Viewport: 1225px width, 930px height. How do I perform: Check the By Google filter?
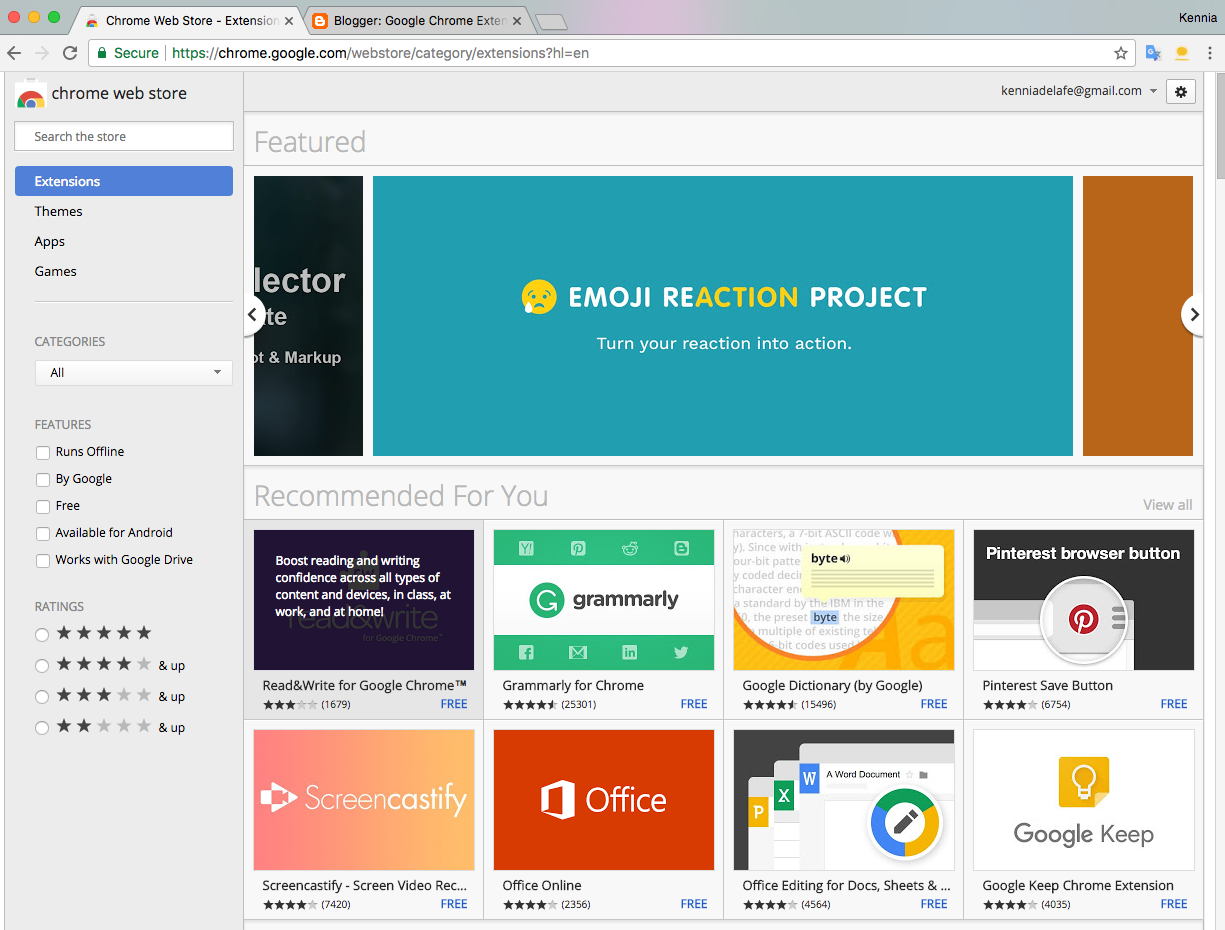tap(42, 479)
